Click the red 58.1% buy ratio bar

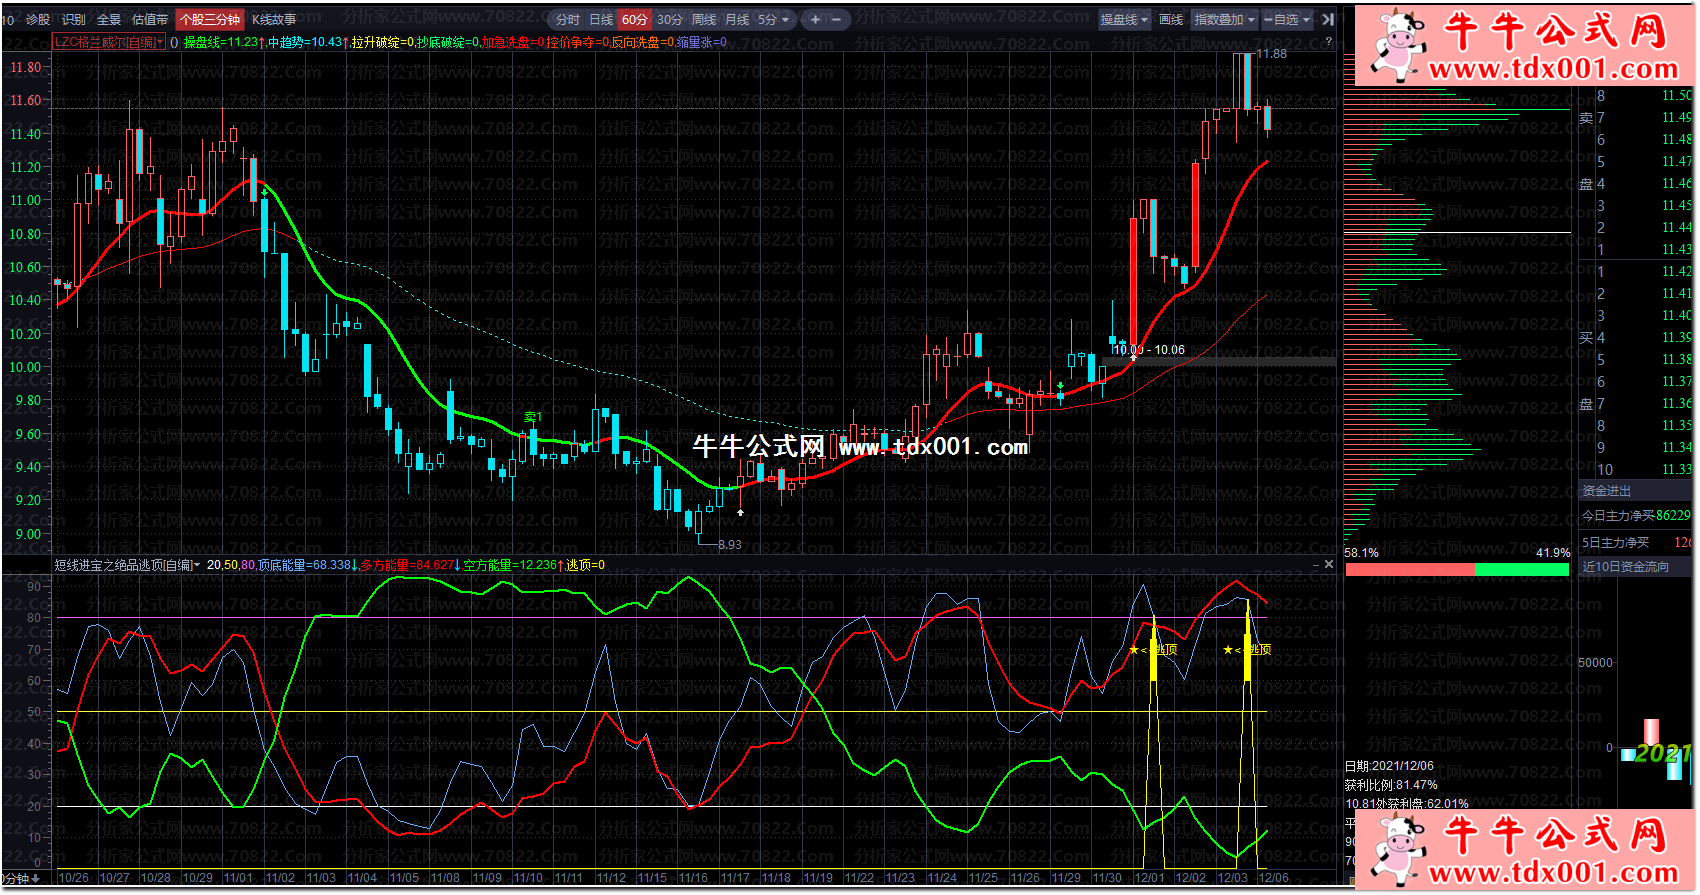click(1410, 569)
